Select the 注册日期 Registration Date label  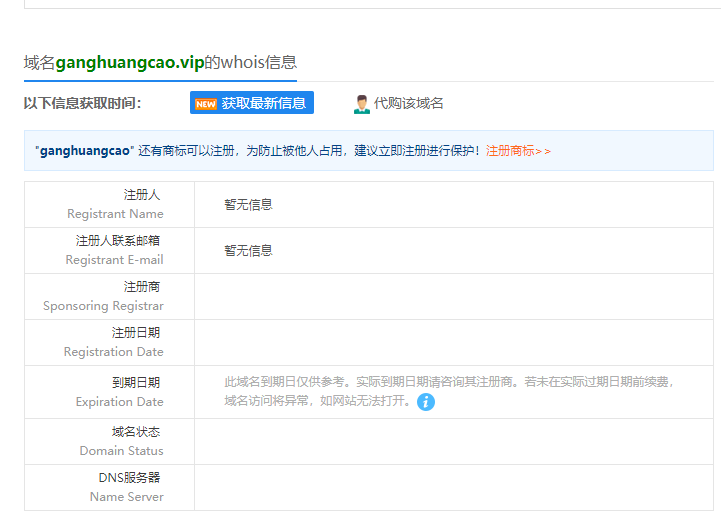pos(114,342)
